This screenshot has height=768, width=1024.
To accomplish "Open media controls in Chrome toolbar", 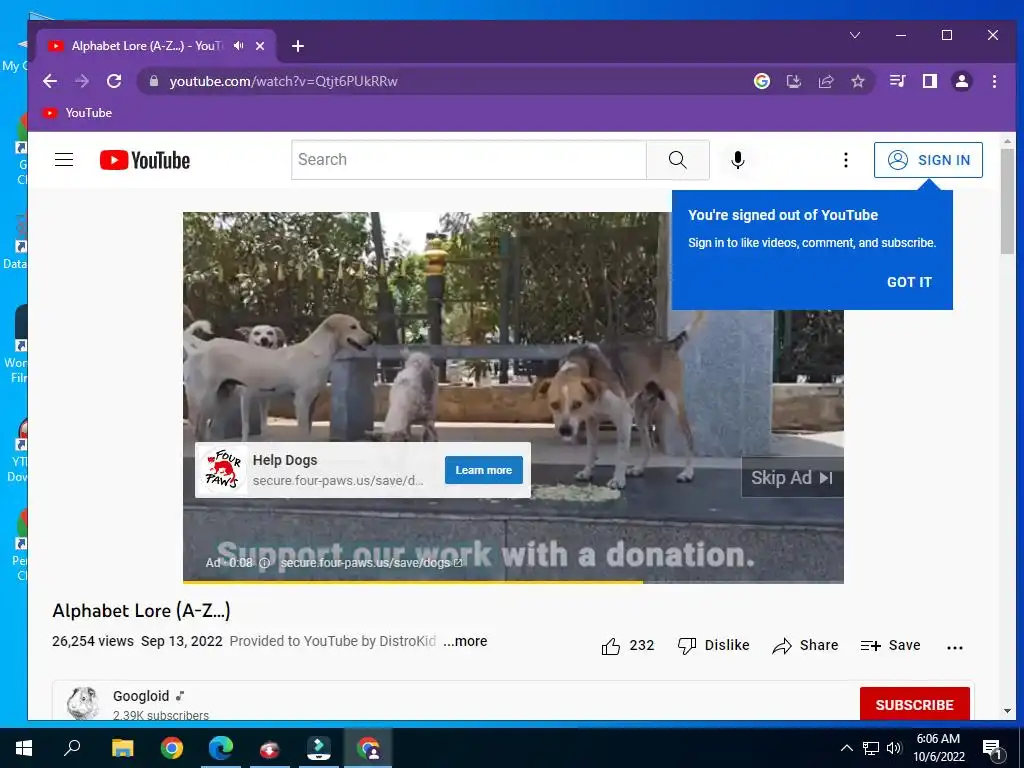I will tap(898, 81).
